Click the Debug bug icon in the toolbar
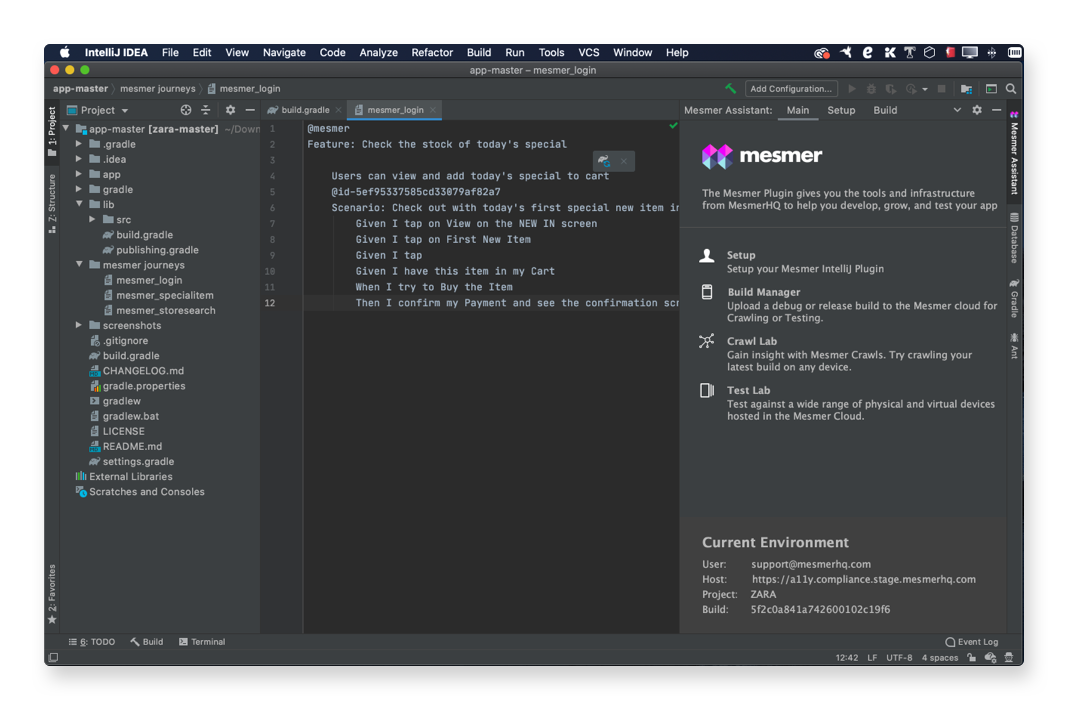This screenshot has width=1068, height=710. [871, 89]
